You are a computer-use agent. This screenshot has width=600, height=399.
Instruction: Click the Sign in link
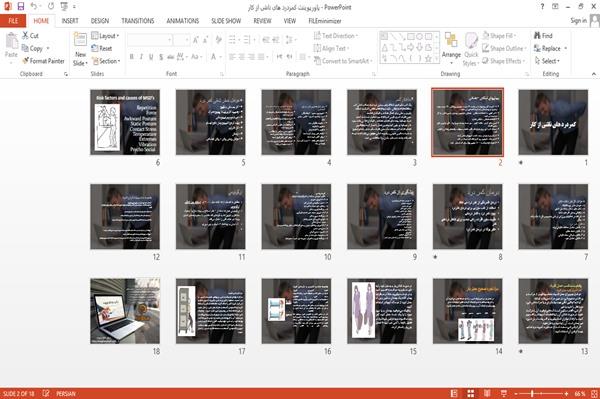578,20
